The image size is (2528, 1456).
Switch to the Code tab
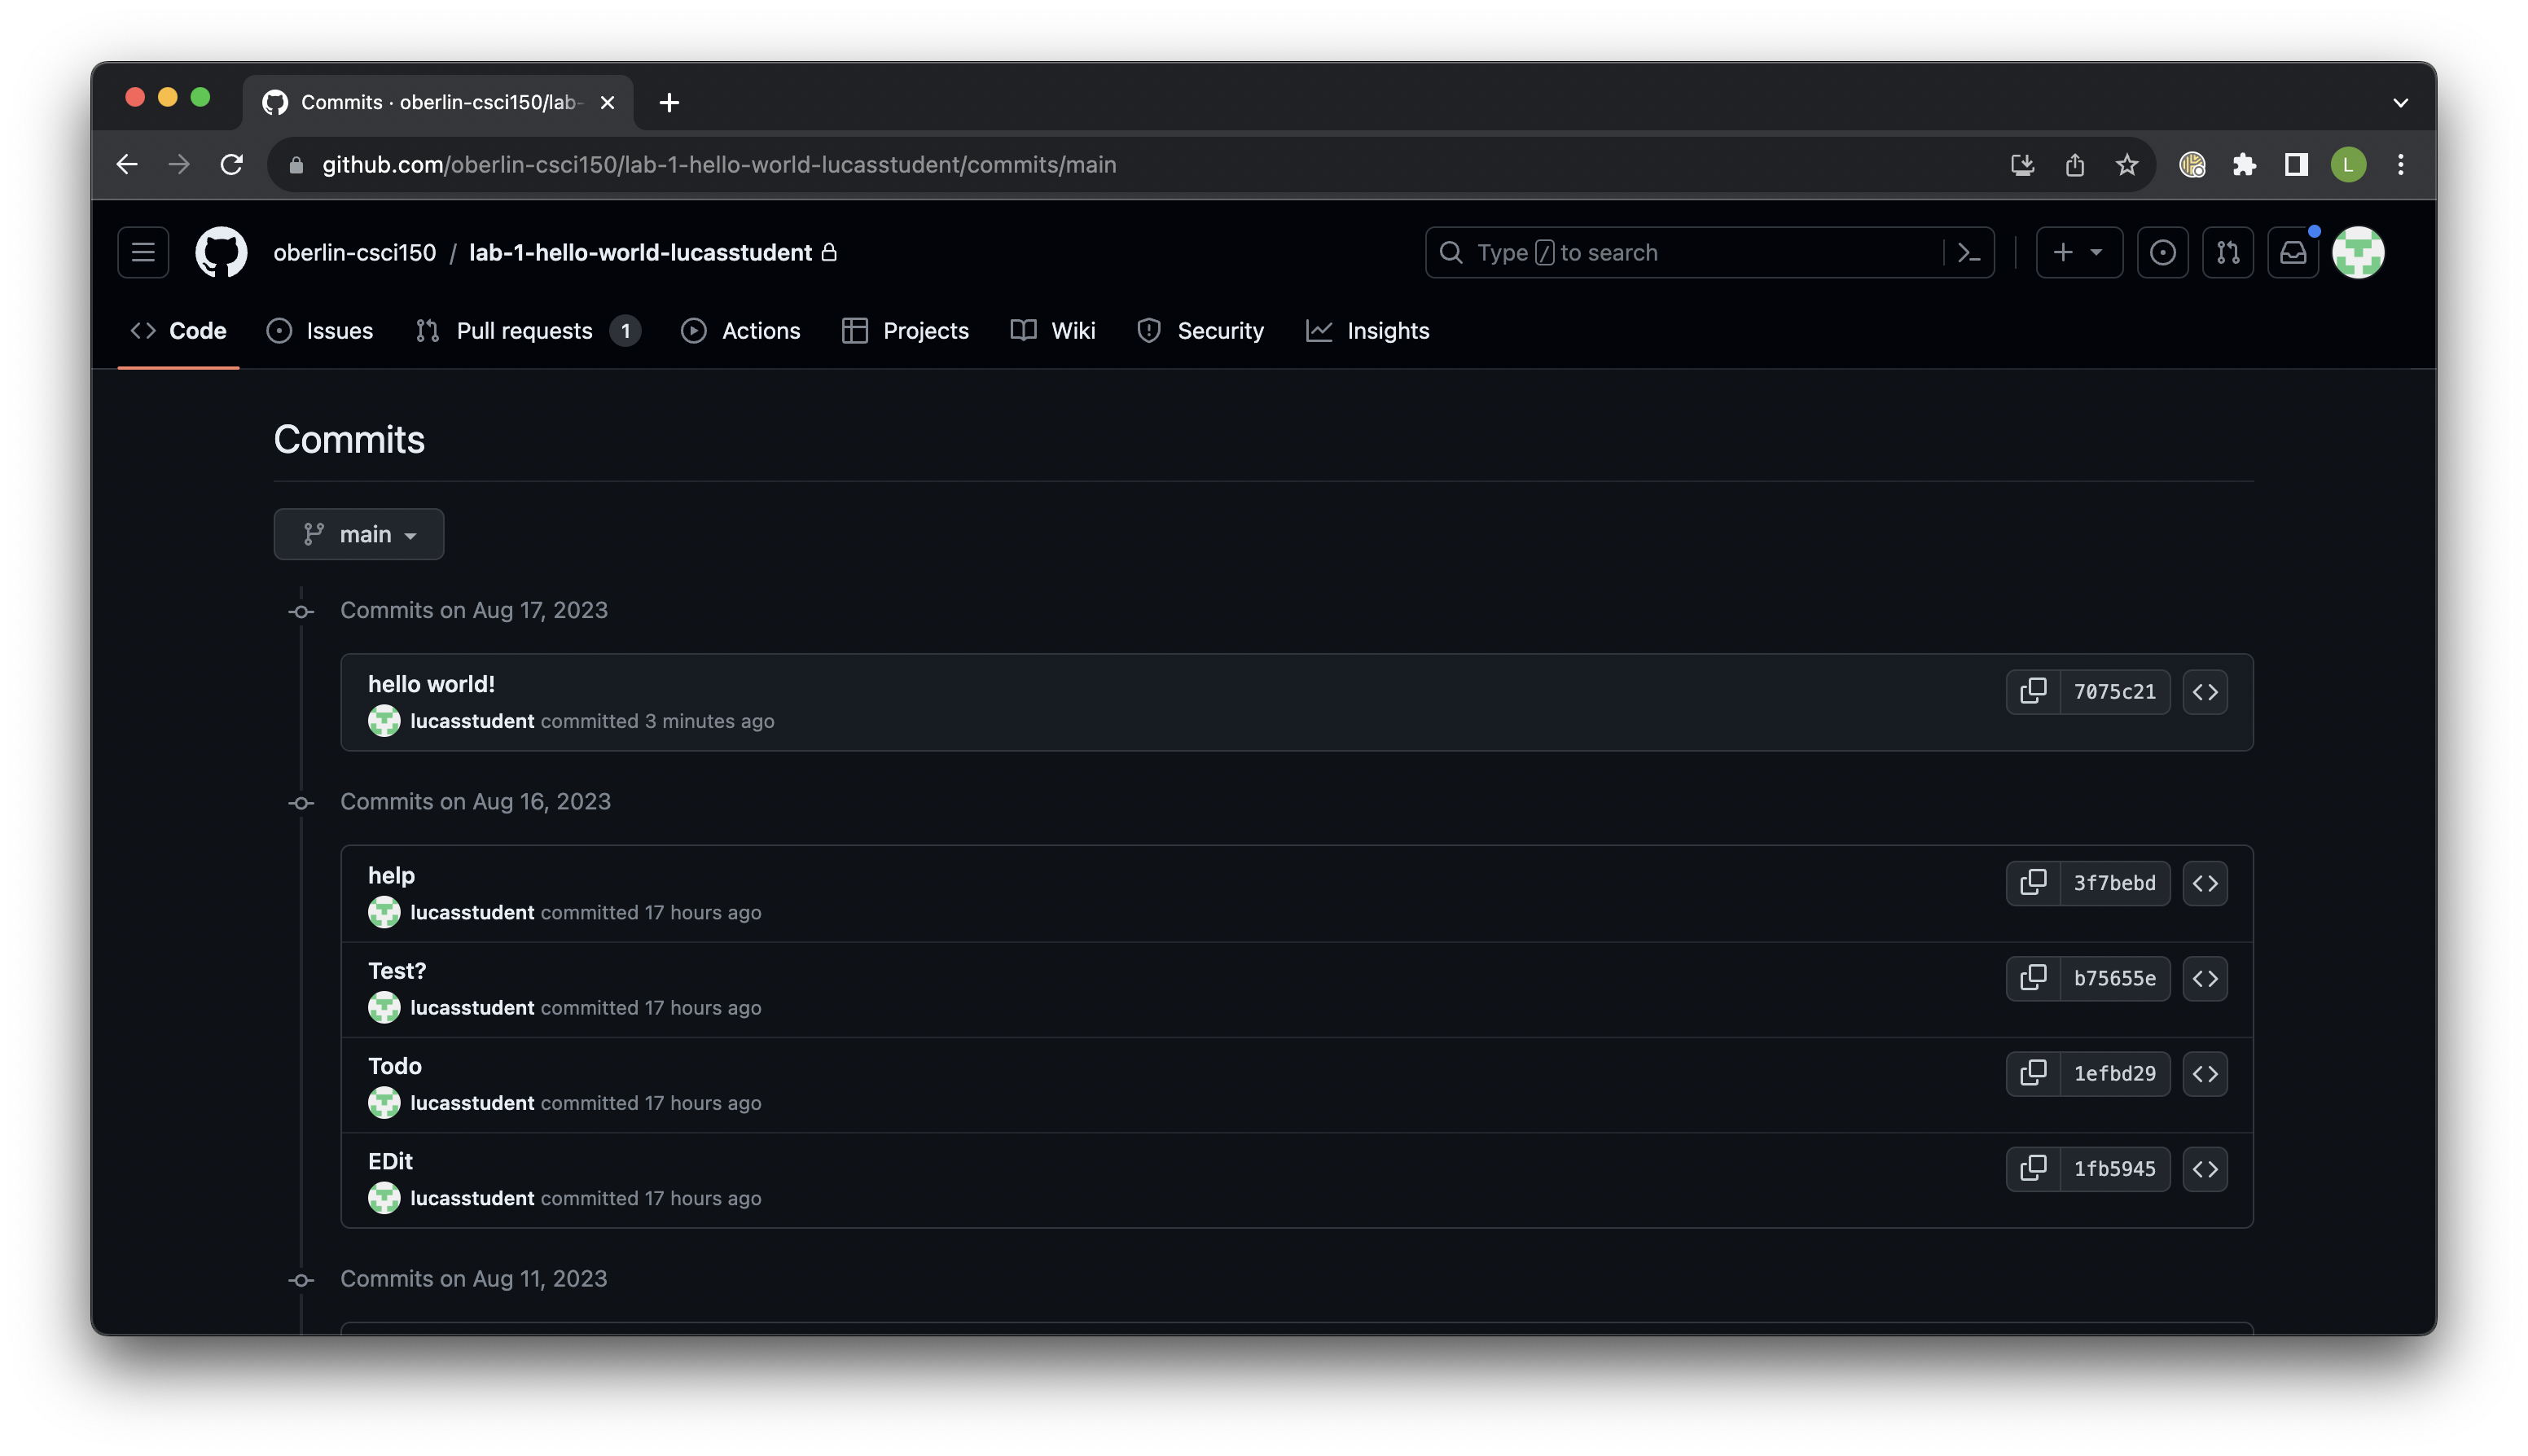click(178, 330)
